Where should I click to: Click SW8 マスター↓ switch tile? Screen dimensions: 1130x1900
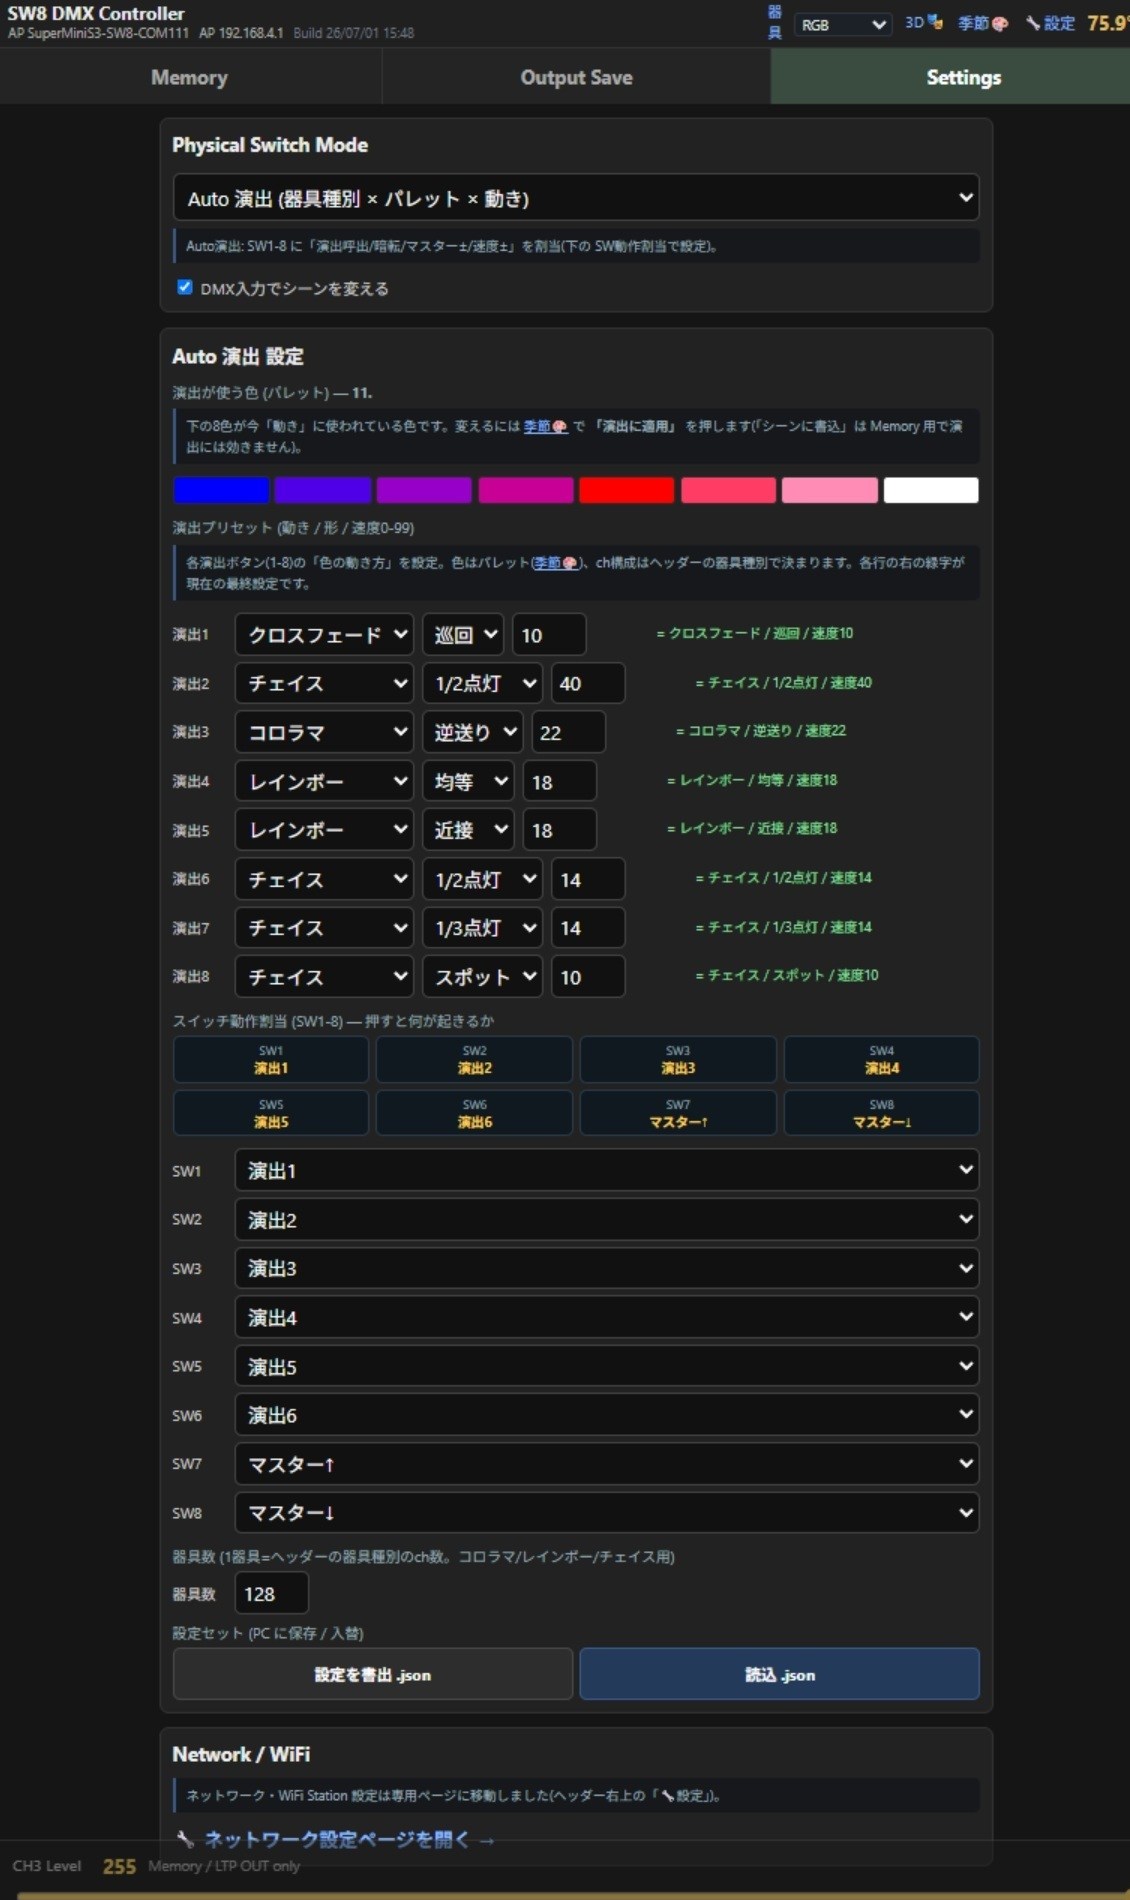[x=881, y=1113]
